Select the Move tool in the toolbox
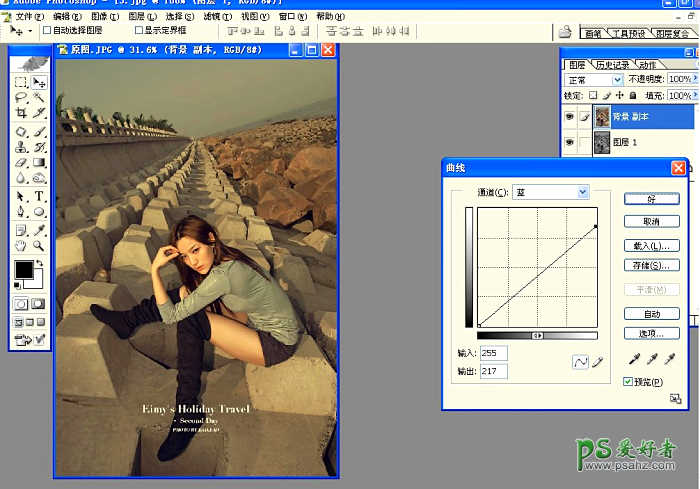The width and height of the screenshot is (700, 489). pos(40,83)
